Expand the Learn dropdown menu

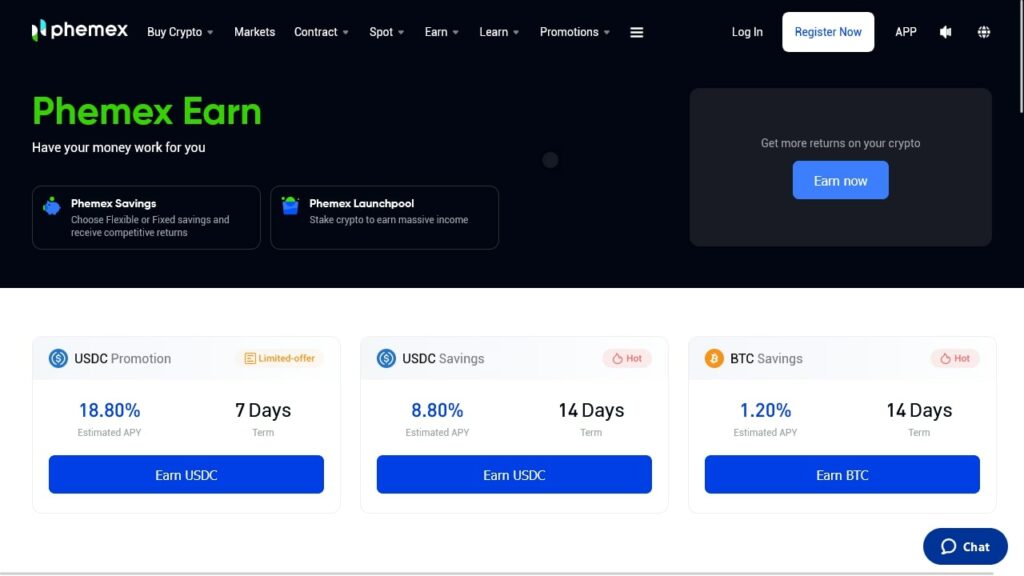point(499,32)
